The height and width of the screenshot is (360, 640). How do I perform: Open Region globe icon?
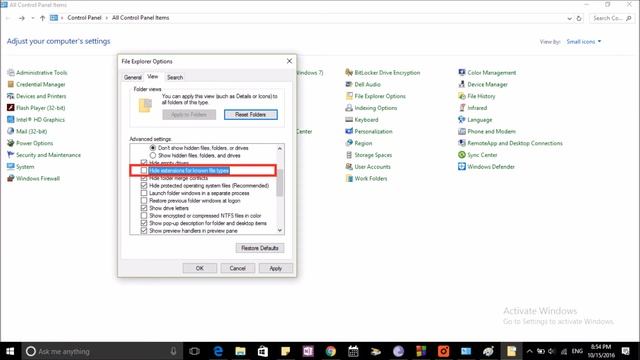(x=349, y=143)
